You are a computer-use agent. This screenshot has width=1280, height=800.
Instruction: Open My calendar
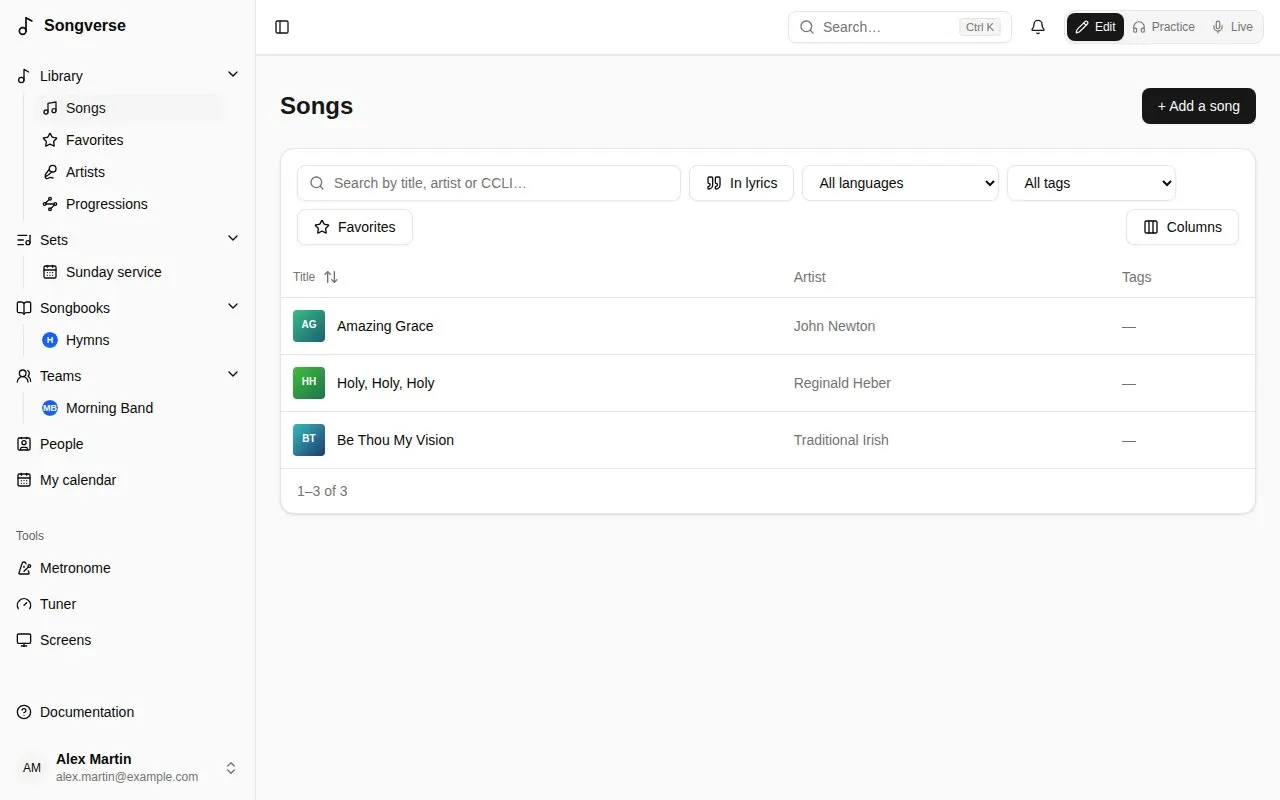[128, 480]
